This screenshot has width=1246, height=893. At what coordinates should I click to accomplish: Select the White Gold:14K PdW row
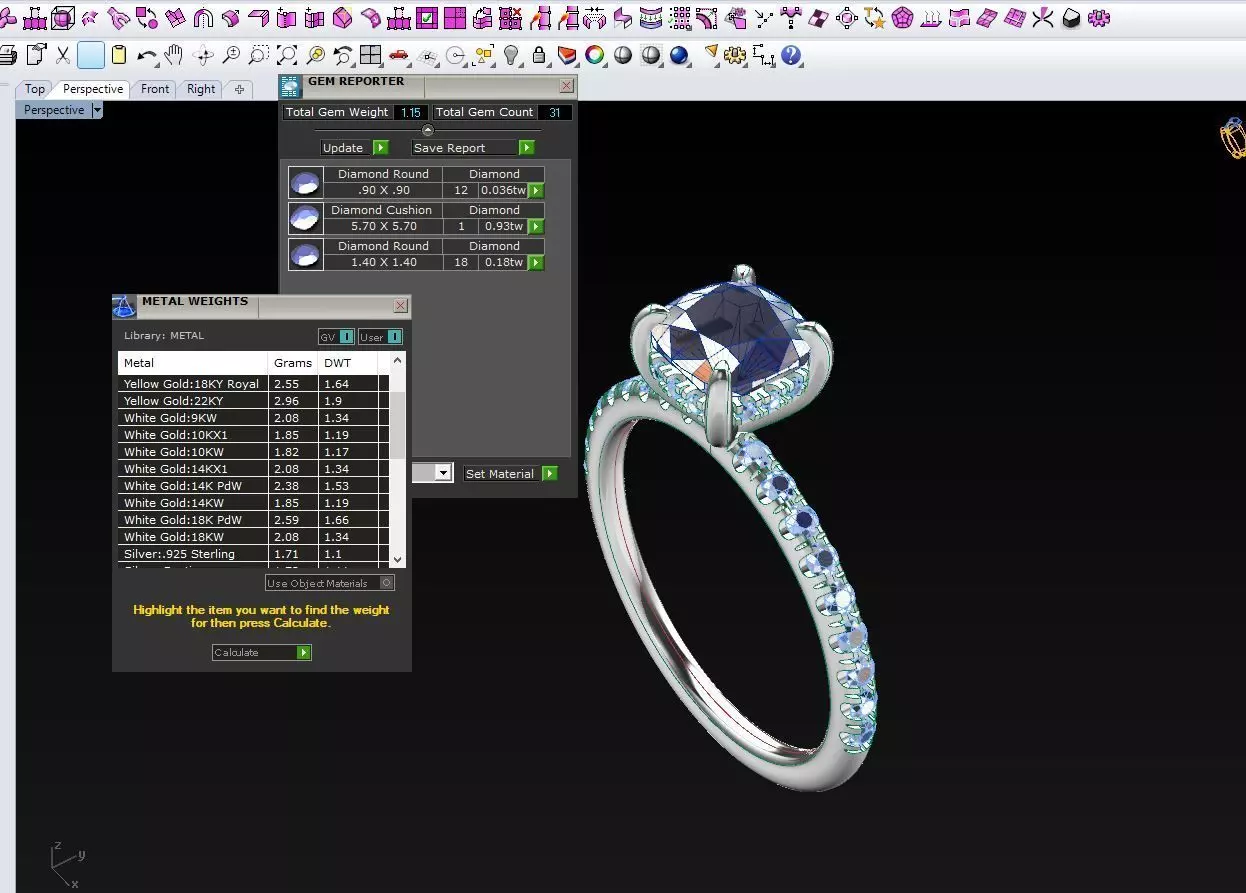[x=253, y=486]
